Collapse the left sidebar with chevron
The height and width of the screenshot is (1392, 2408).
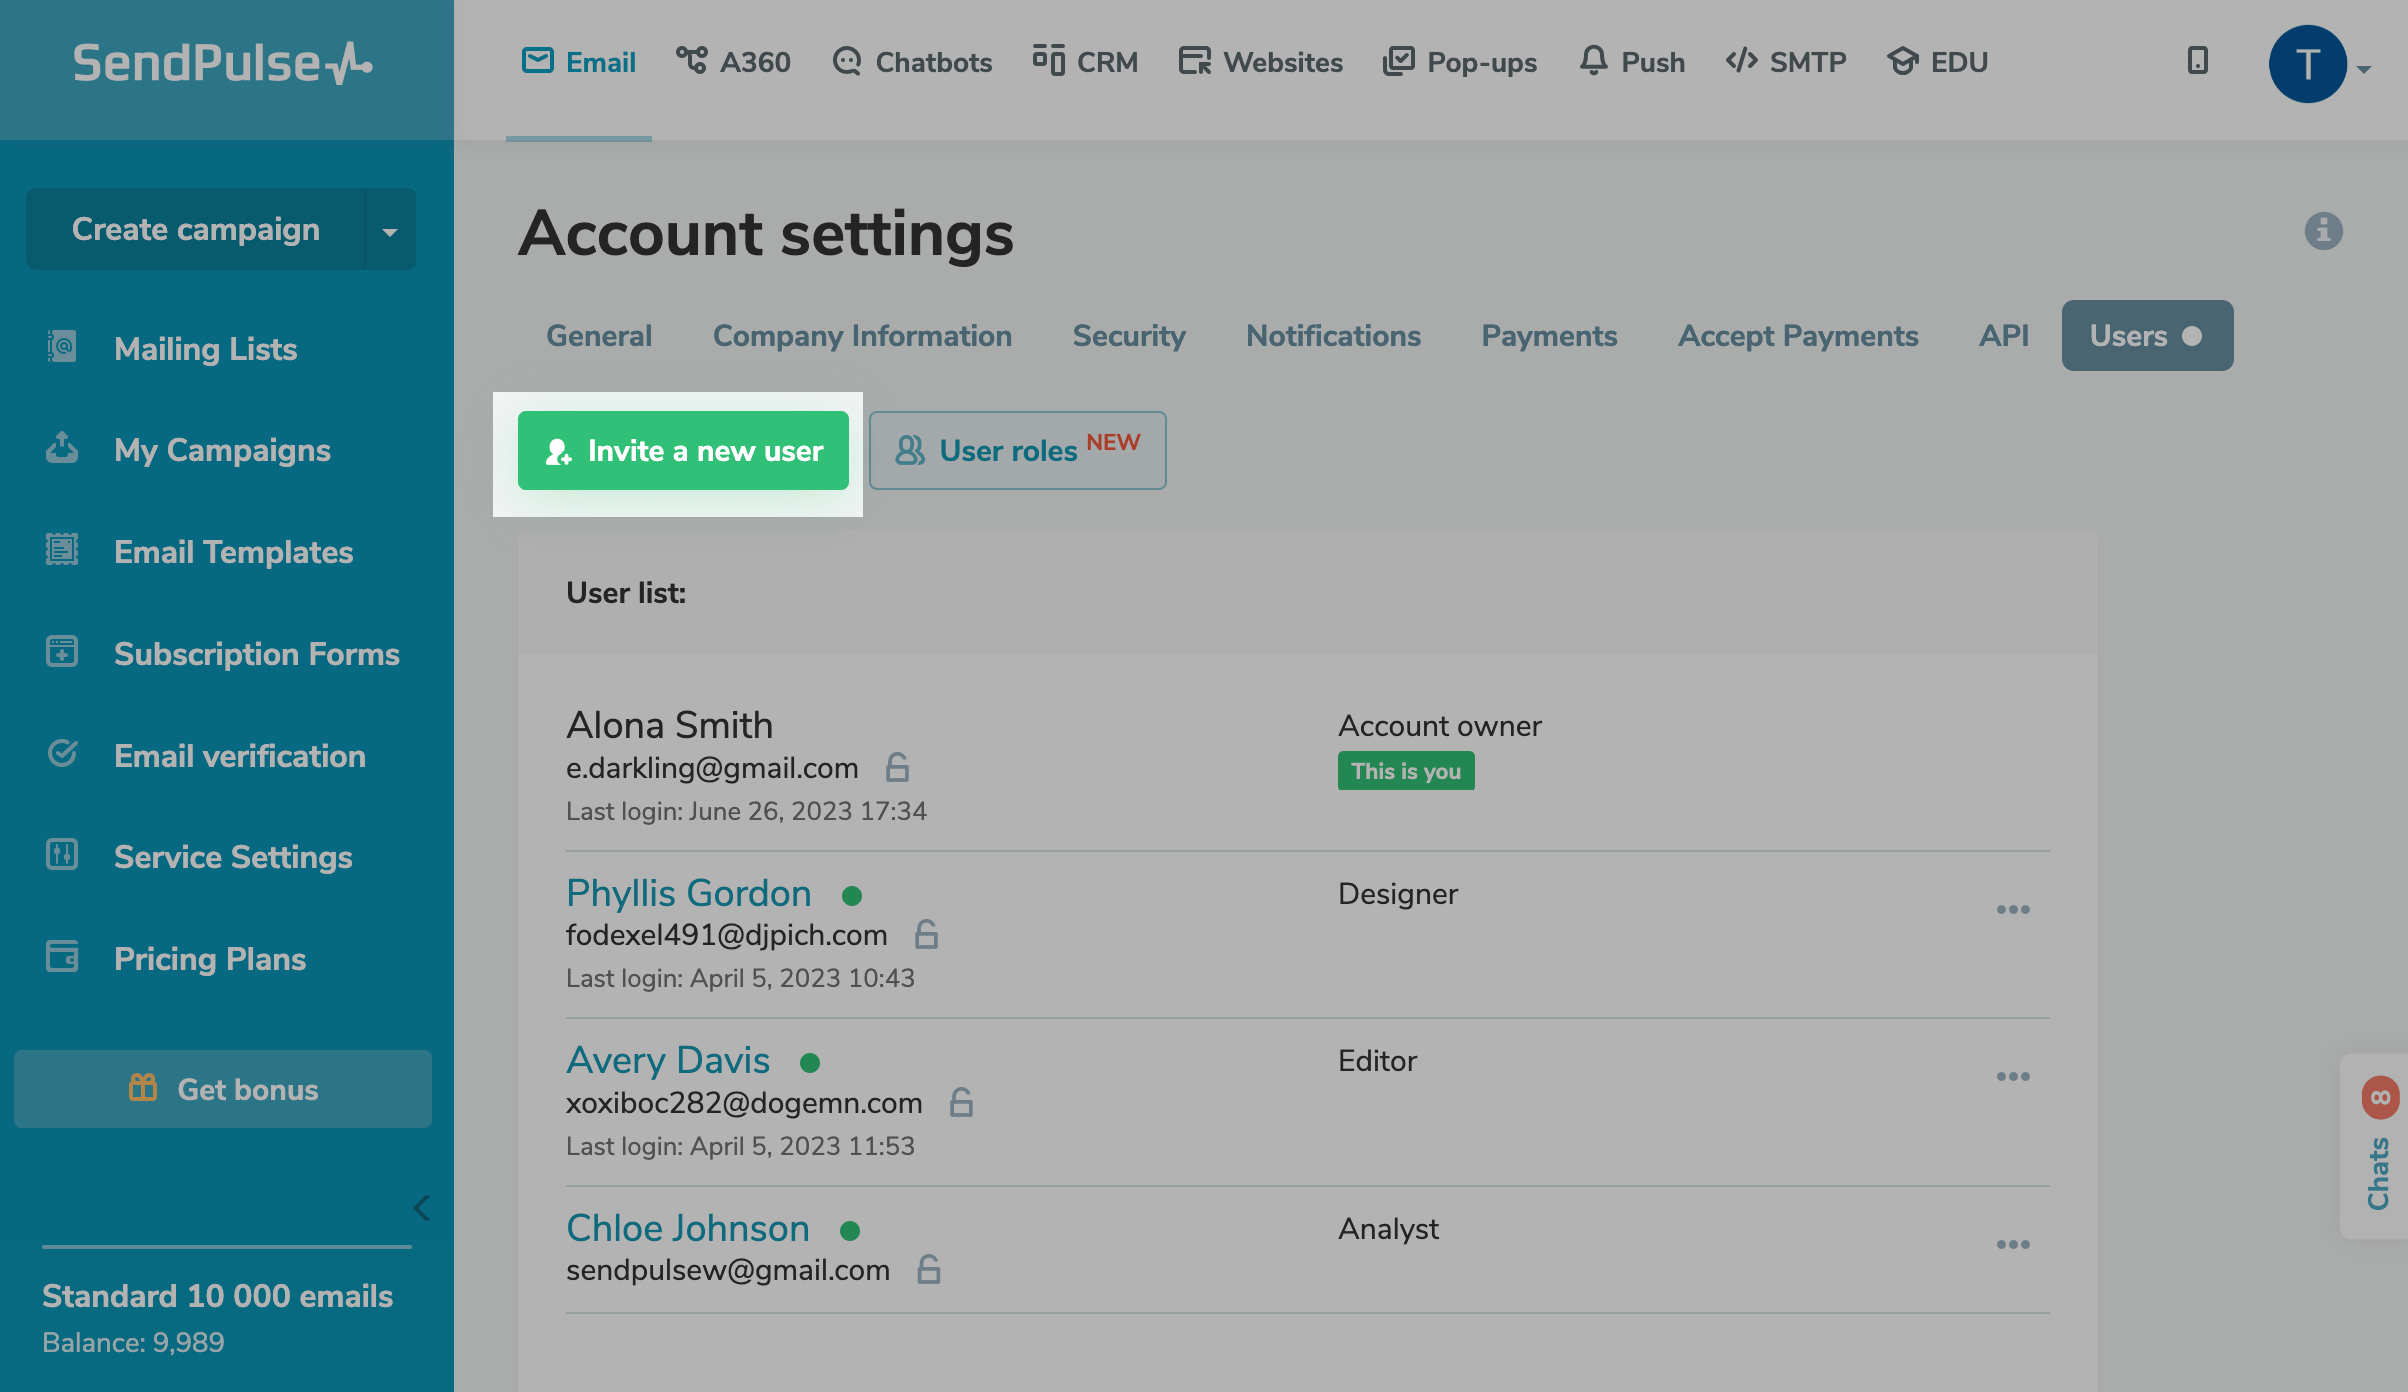[x=421, y=1208]
